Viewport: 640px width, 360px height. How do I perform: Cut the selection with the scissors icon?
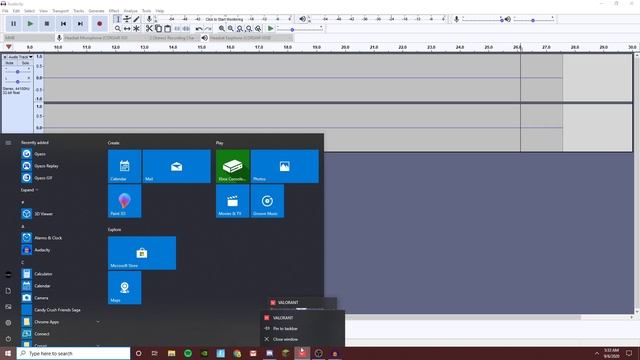[x=149, y=29]
